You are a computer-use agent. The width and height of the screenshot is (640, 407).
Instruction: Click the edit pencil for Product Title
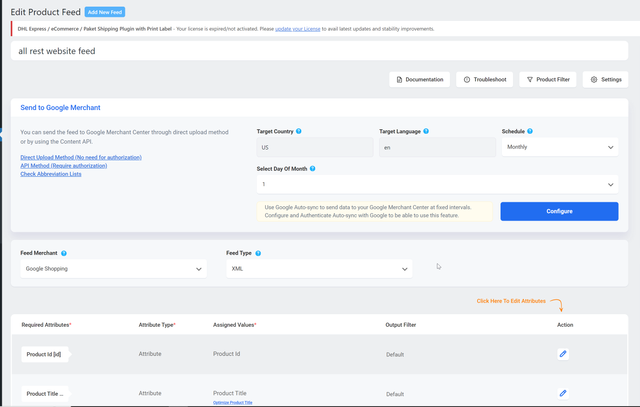pyautogui.click(x=563, y=393)
